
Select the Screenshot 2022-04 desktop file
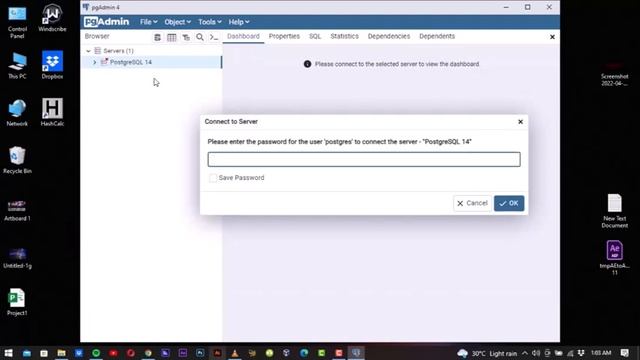tap(614, 74)
